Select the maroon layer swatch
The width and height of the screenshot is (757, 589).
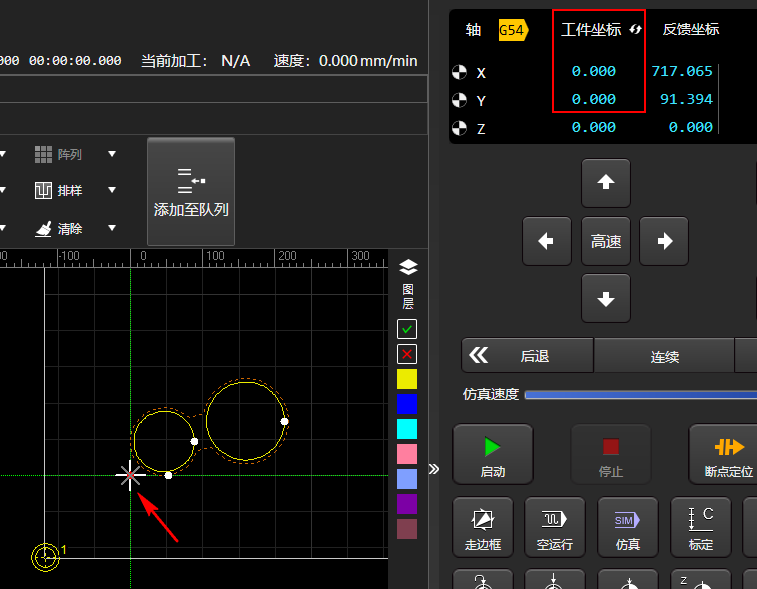407,529
